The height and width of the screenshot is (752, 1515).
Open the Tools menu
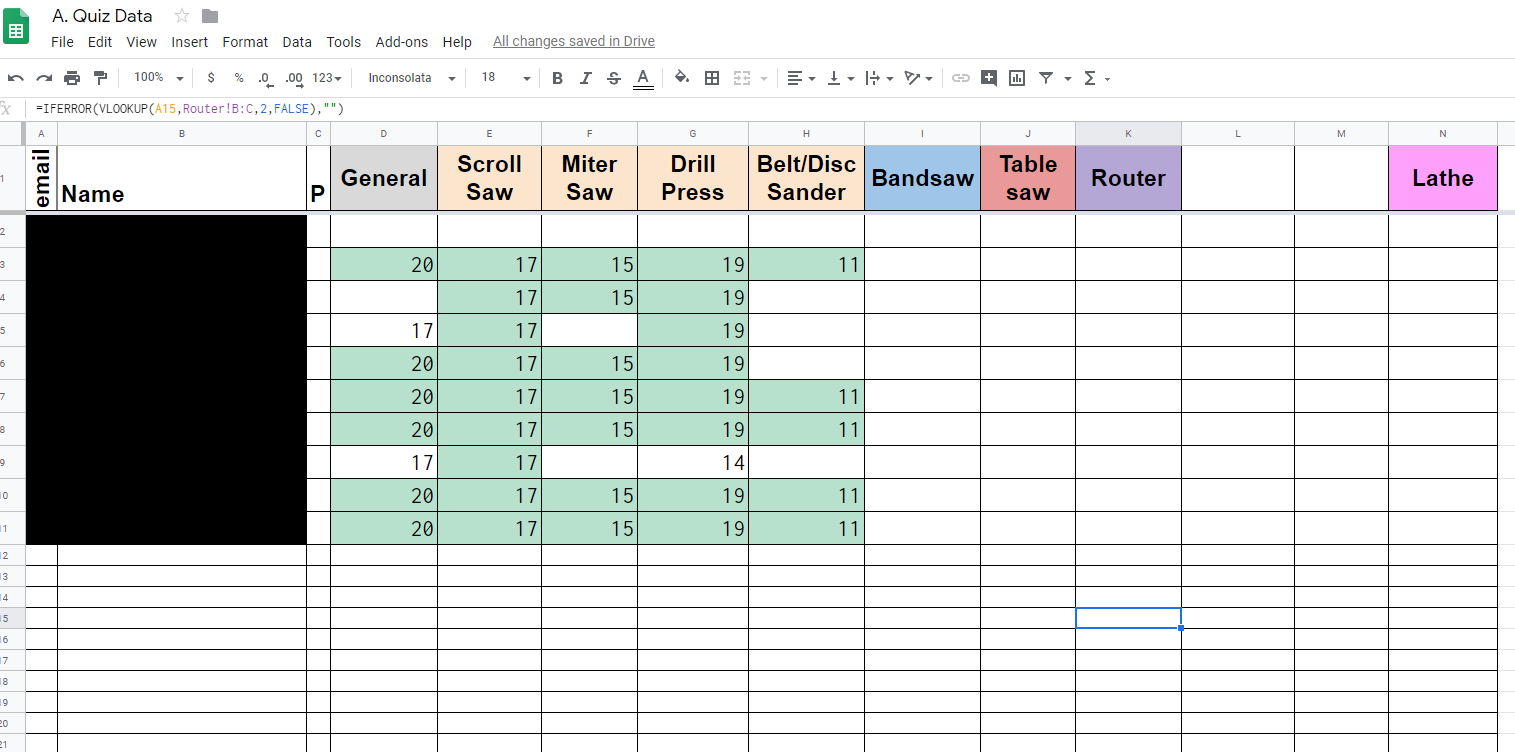point(344,42)
